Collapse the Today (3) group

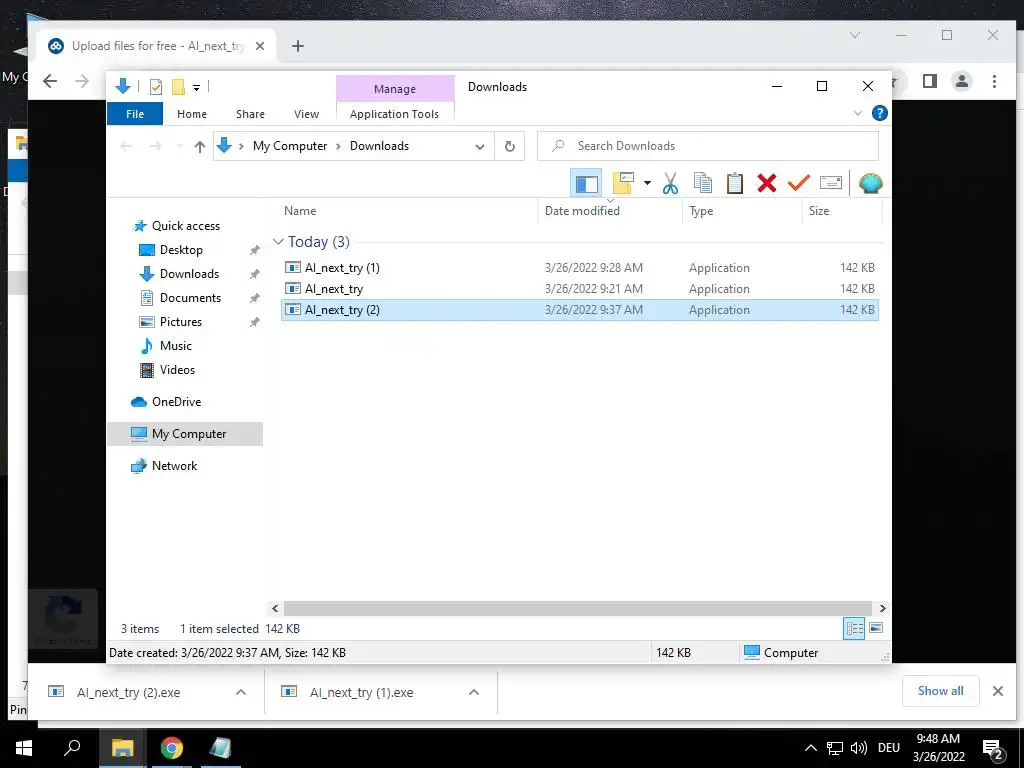(278, 242)
